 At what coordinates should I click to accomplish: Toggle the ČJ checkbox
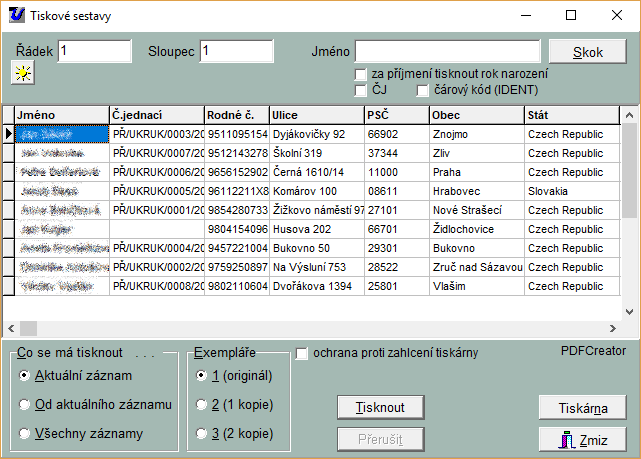point(361,90)
